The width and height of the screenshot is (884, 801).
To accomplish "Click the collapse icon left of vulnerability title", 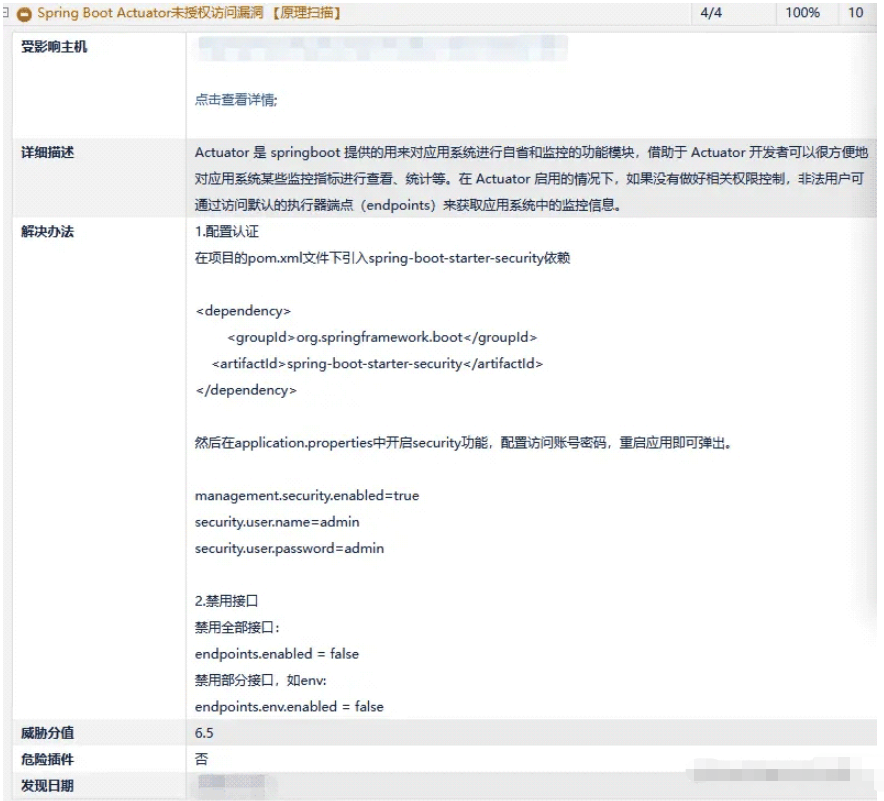I will pyautogui.click(x=7, y=13).
